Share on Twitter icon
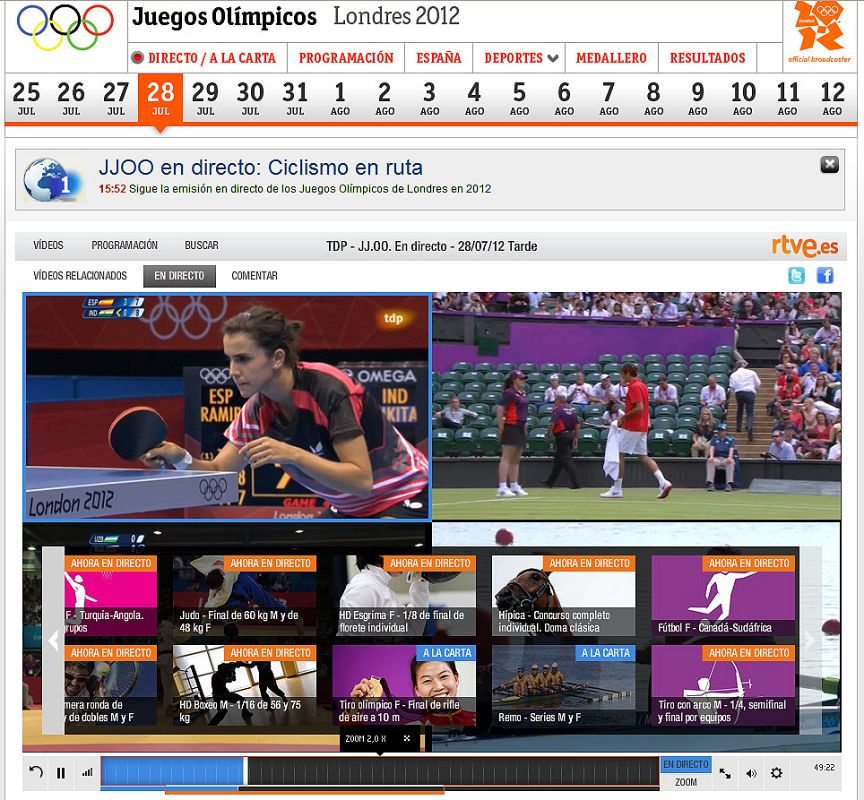864x800 pixels. (x=796, y=276)
